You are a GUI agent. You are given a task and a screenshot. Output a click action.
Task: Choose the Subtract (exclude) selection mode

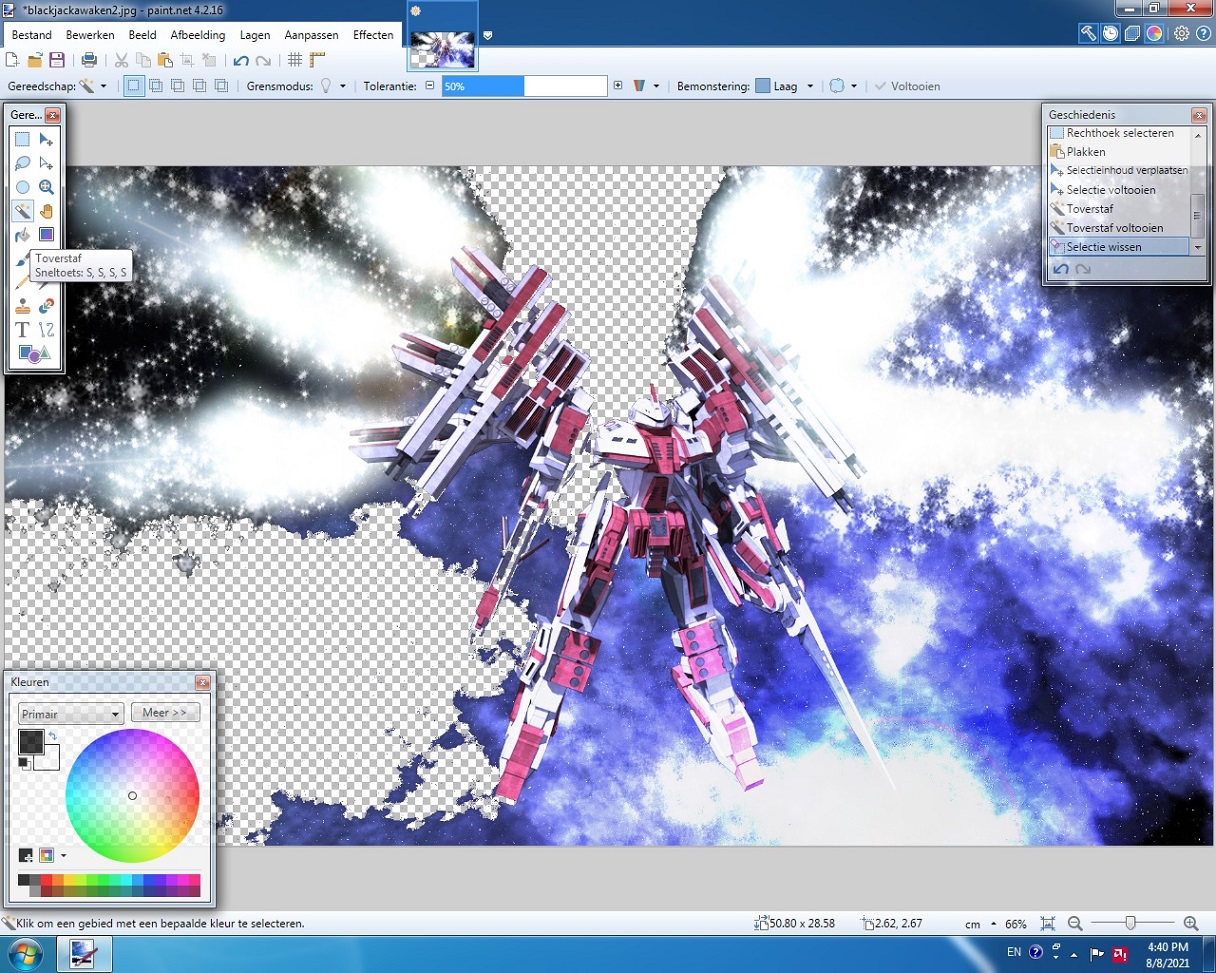[178, 86]
